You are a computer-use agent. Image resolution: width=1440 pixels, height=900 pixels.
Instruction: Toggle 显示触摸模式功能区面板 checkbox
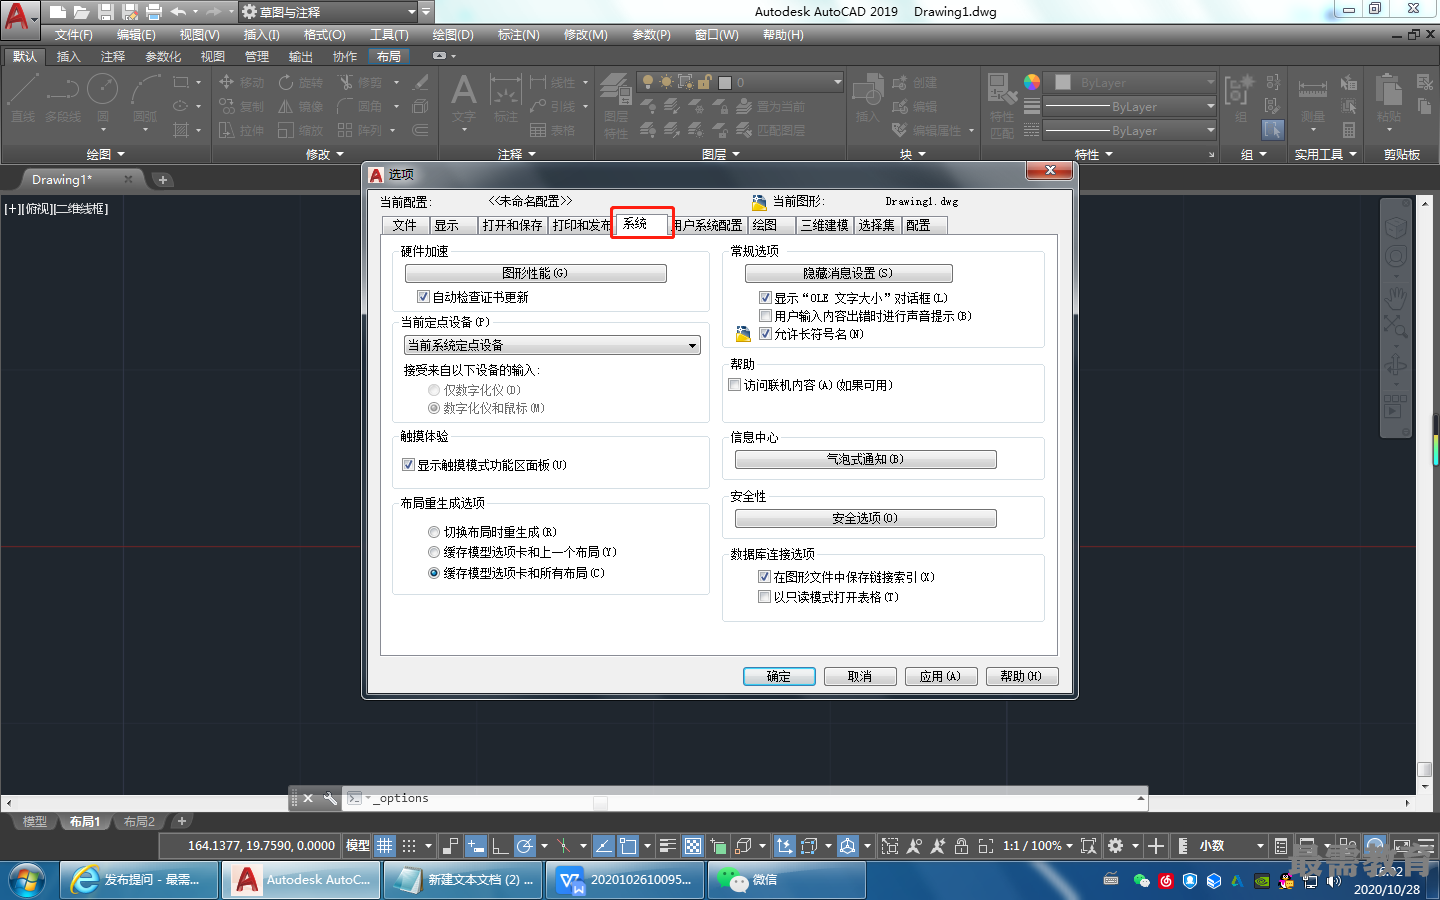[408, 465]
